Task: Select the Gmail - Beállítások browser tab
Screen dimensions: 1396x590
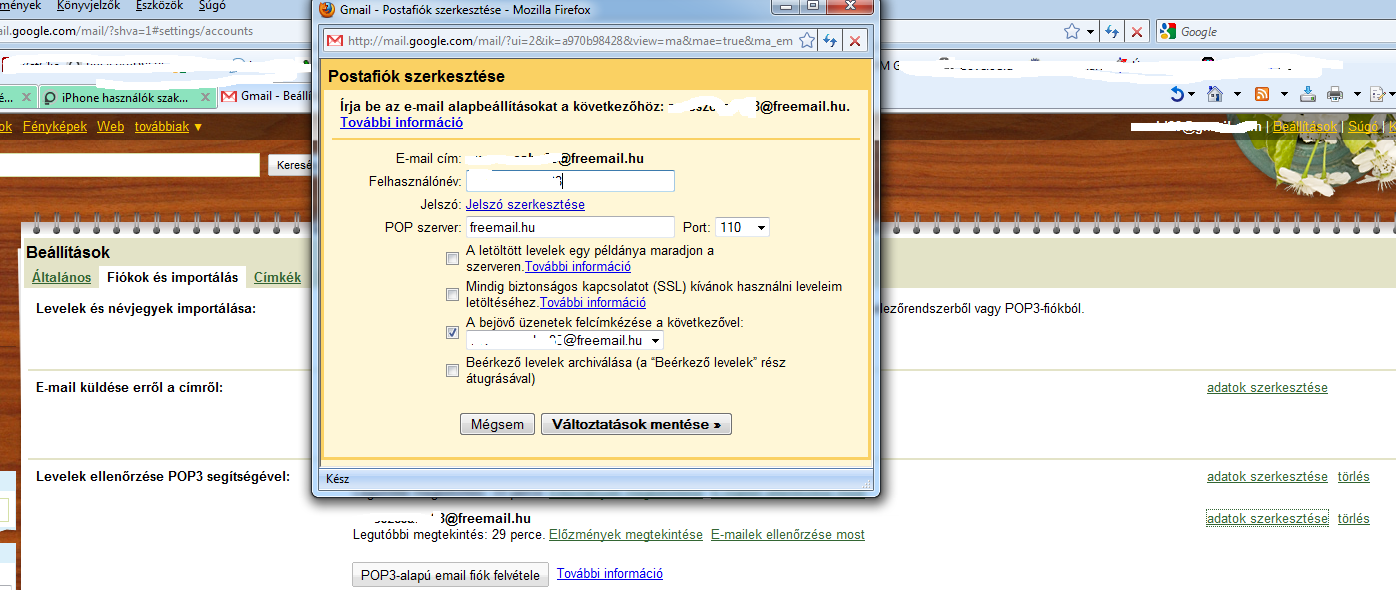Action: (266, 97)
